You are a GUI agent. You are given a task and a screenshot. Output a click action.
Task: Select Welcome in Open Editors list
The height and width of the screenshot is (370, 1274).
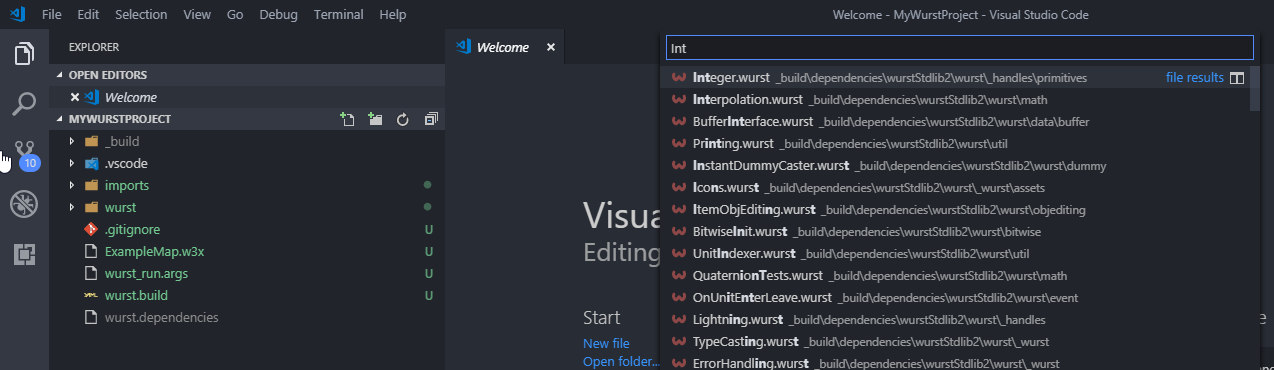pyautogui.click(x=247, y=97)
